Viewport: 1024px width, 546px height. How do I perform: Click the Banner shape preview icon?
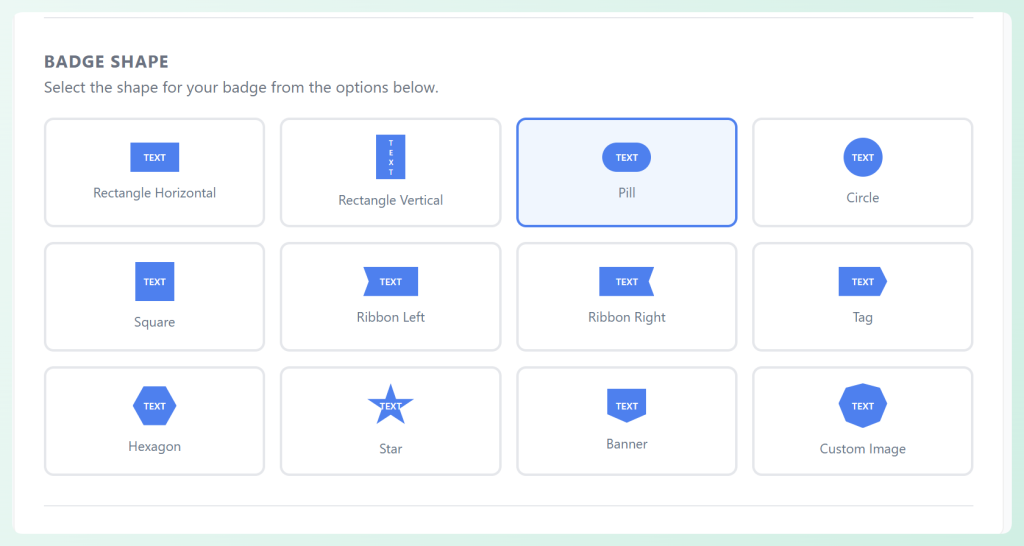click(x=626, y=405)
